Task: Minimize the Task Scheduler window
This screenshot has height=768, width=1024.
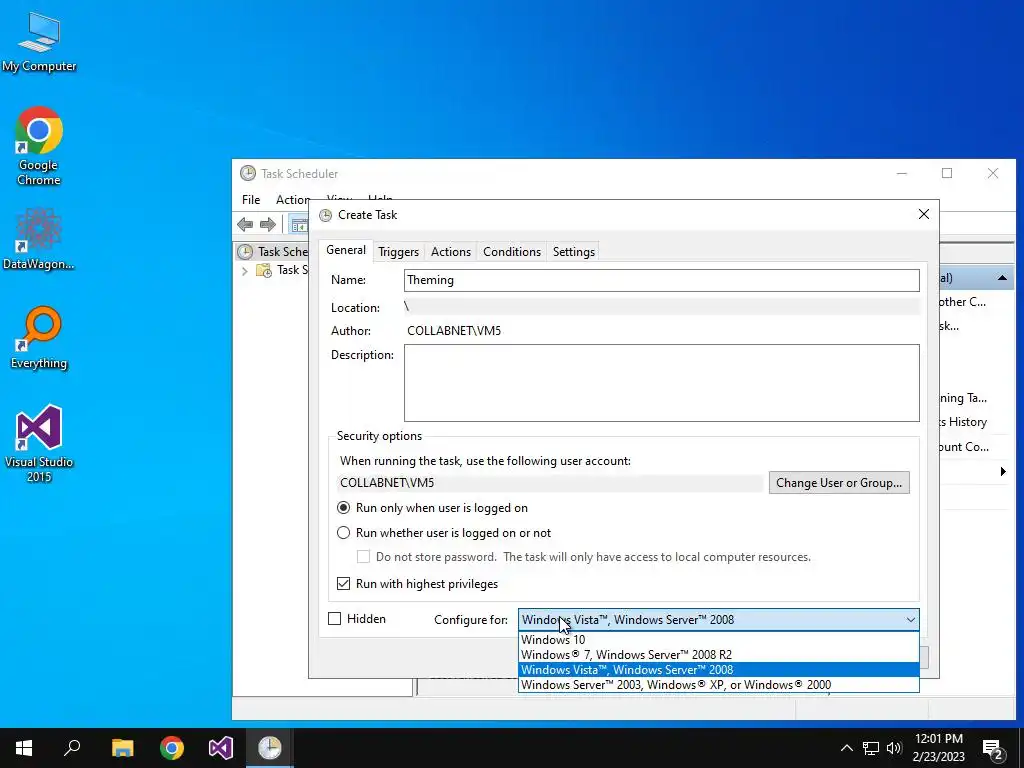Action: 902,173
